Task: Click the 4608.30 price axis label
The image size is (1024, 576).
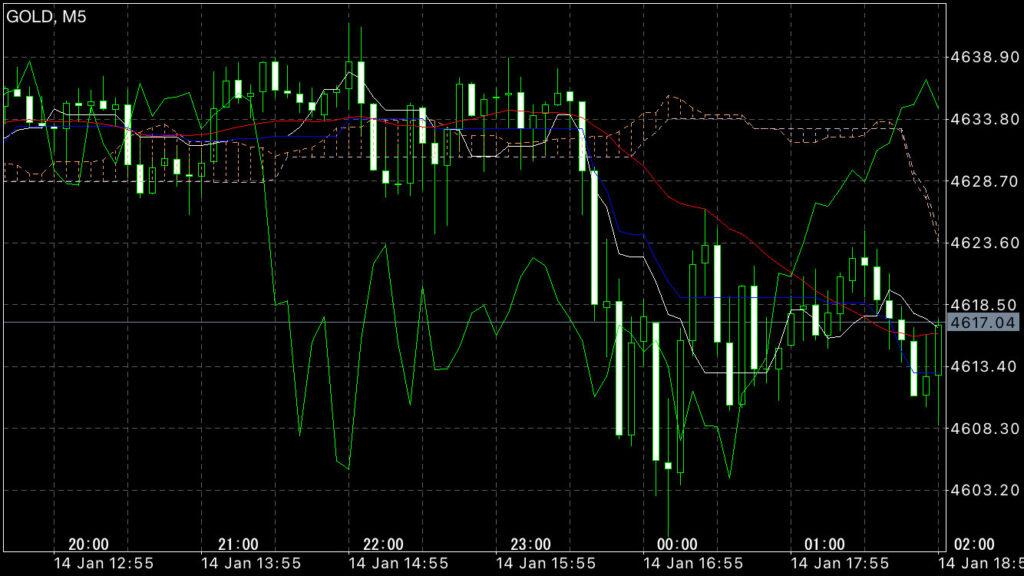Action: (982, 429)
